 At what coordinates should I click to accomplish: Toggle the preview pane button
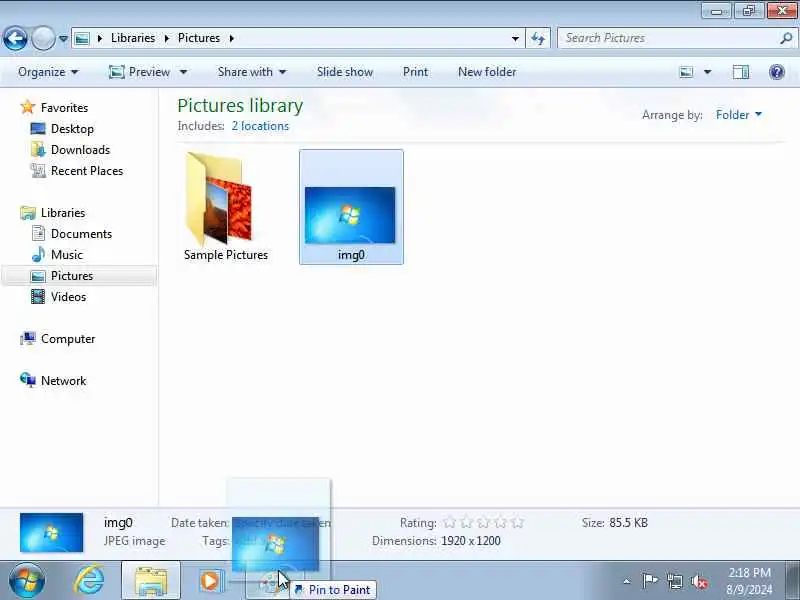point(741,72)
